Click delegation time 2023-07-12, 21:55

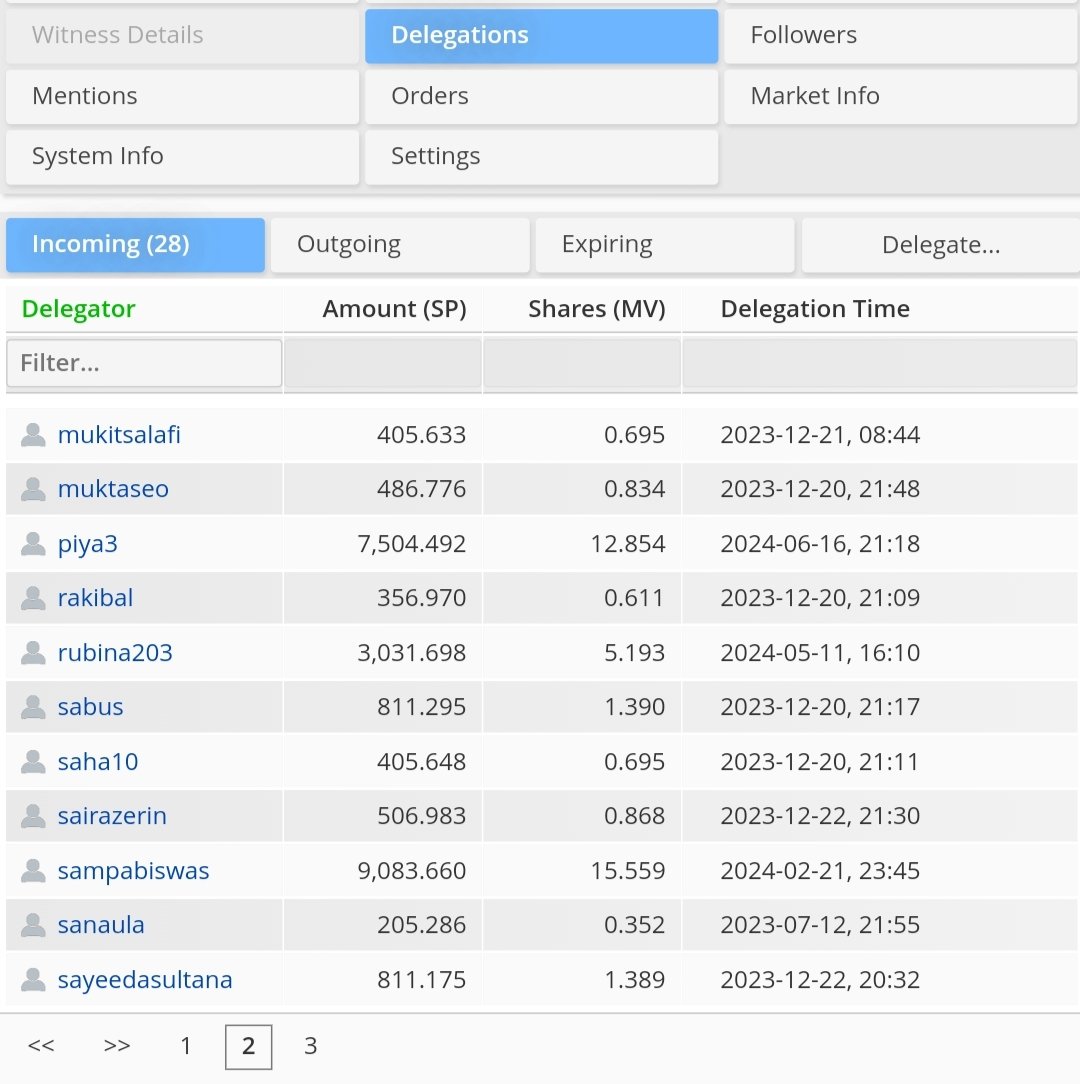pyautogui.click(x=820, y=925)
